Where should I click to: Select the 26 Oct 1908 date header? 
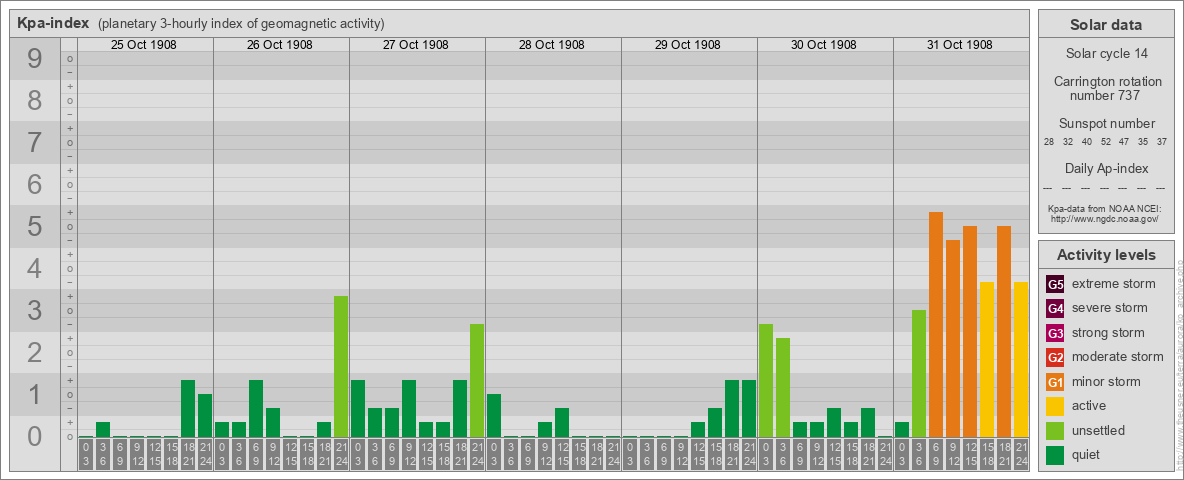point(279,45)
